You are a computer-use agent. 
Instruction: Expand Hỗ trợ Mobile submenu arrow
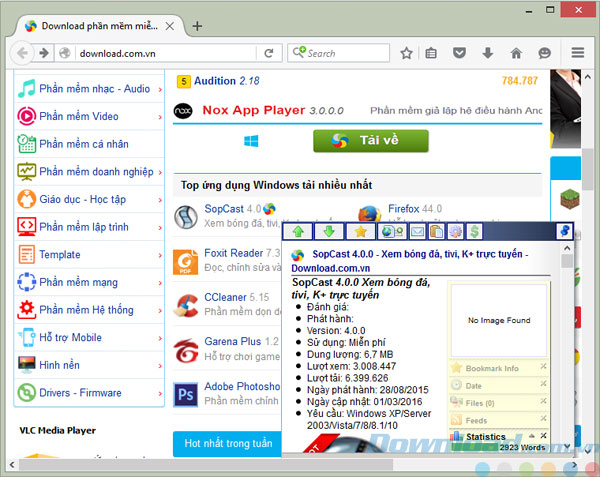(x=160, y=338)
